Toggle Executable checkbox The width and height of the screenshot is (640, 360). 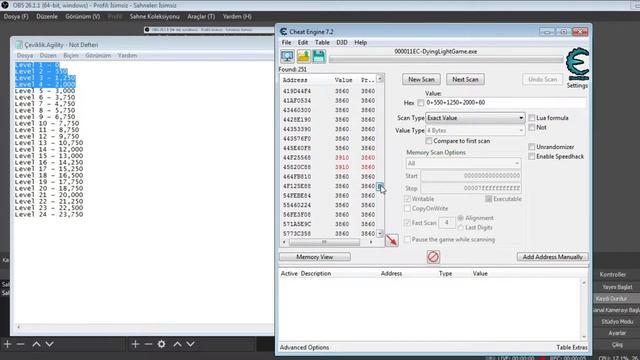click(x=489, y=199)
